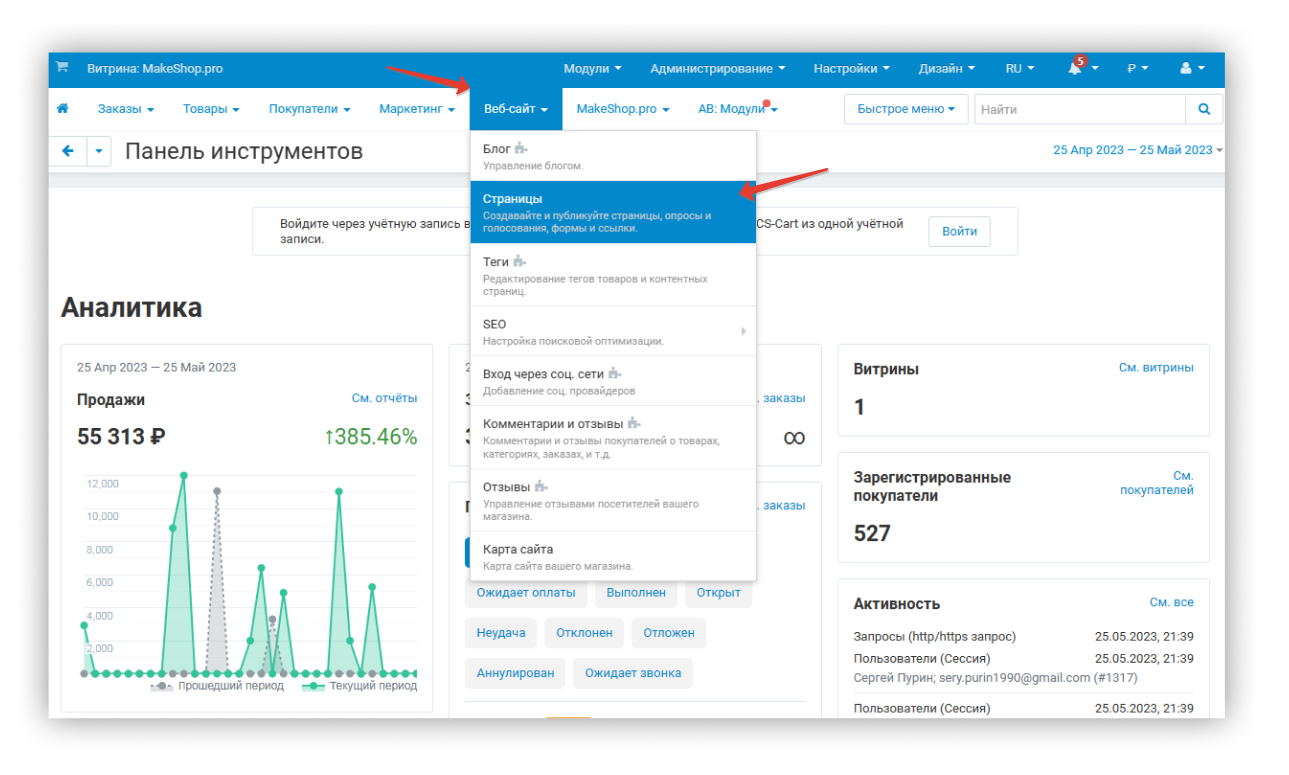Click Витрина: MakeShop.pro title
Viewport: 1289px width, 775px height.
click(155, 69)
